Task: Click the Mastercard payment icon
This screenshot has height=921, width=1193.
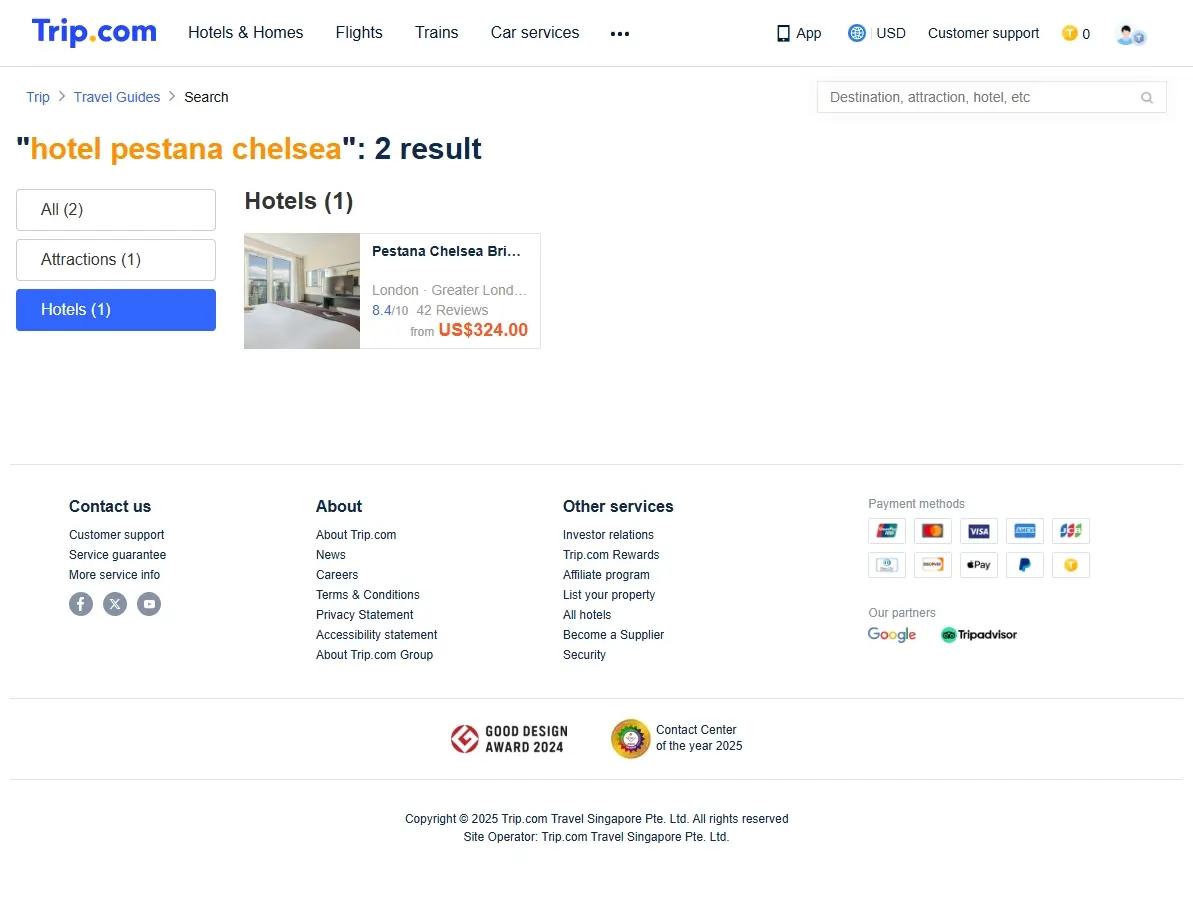Action: pyautogui.click(x=932, y=531)
